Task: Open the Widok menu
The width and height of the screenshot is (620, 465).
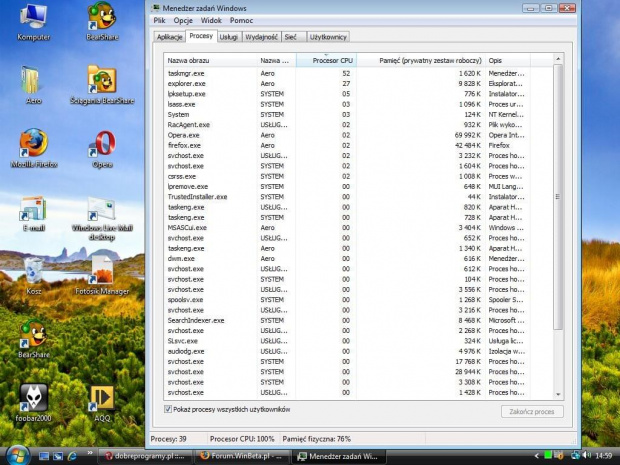Action: click(211, 21)
